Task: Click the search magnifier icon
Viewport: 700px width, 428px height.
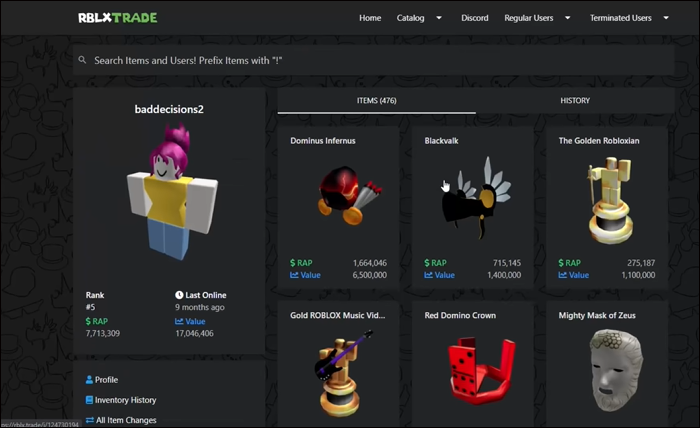Action: pyautogui.click(x=82, y=60)
